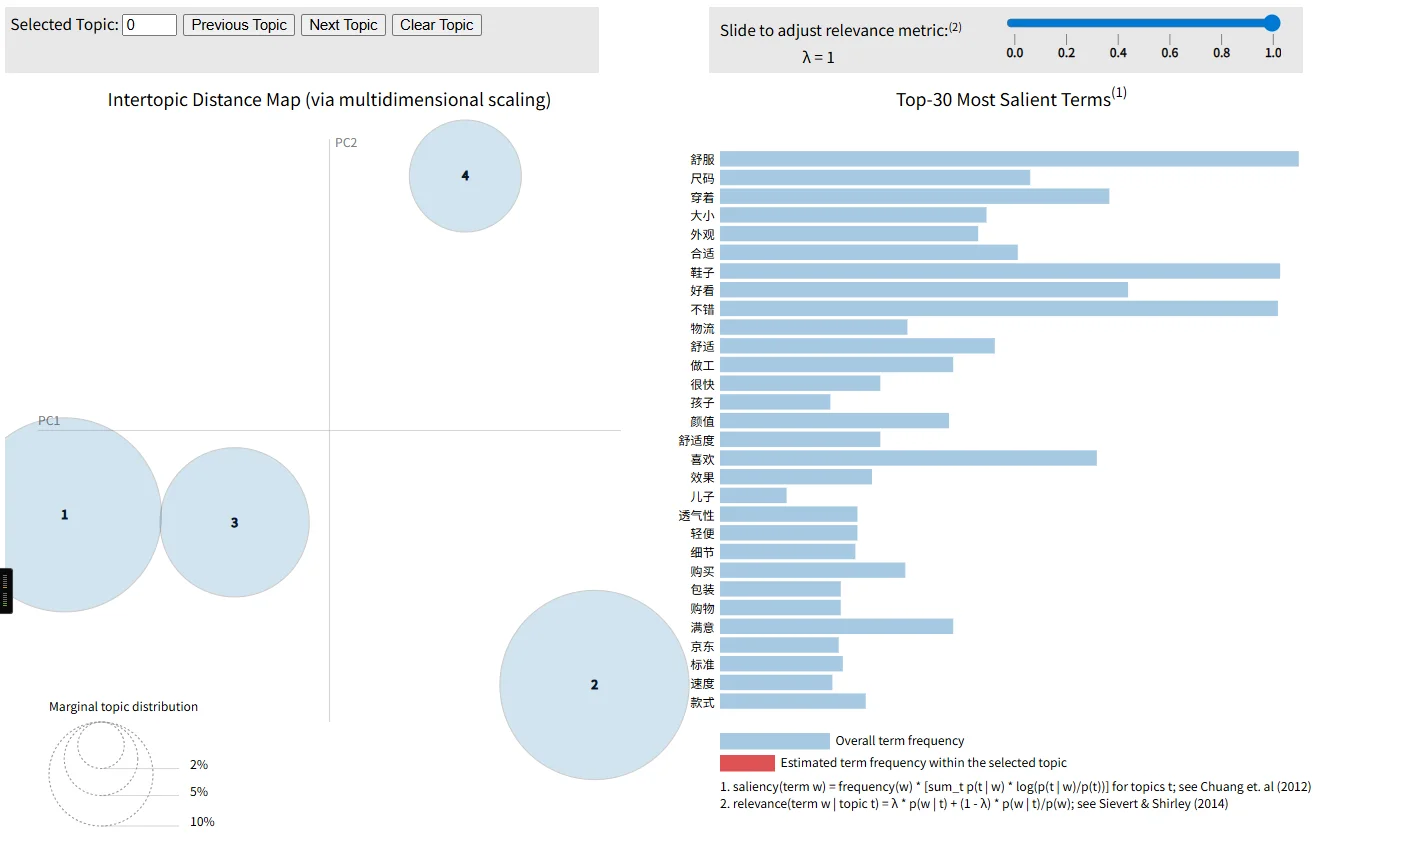1424x863 pixels.
Task: Click the bar for term 满意
Action: [x=836, y=626]
